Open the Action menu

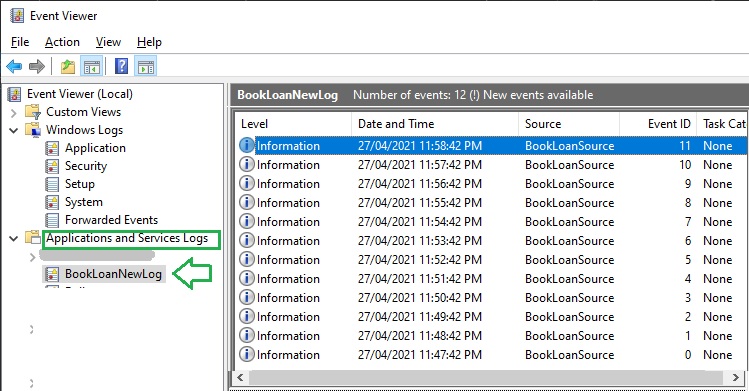[x=62, y=42]
